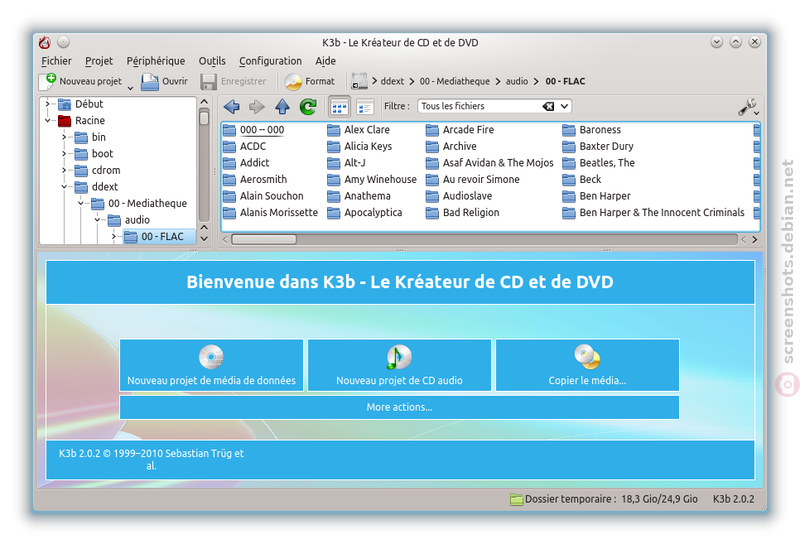Click the More actions button
Screen dimensions: 800x544
(399, 407)
